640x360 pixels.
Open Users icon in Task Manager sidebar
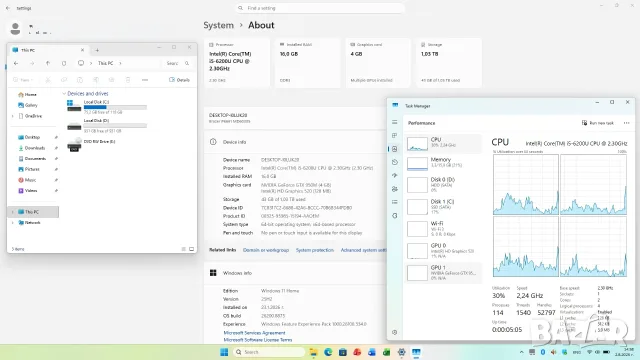[394, 189]
